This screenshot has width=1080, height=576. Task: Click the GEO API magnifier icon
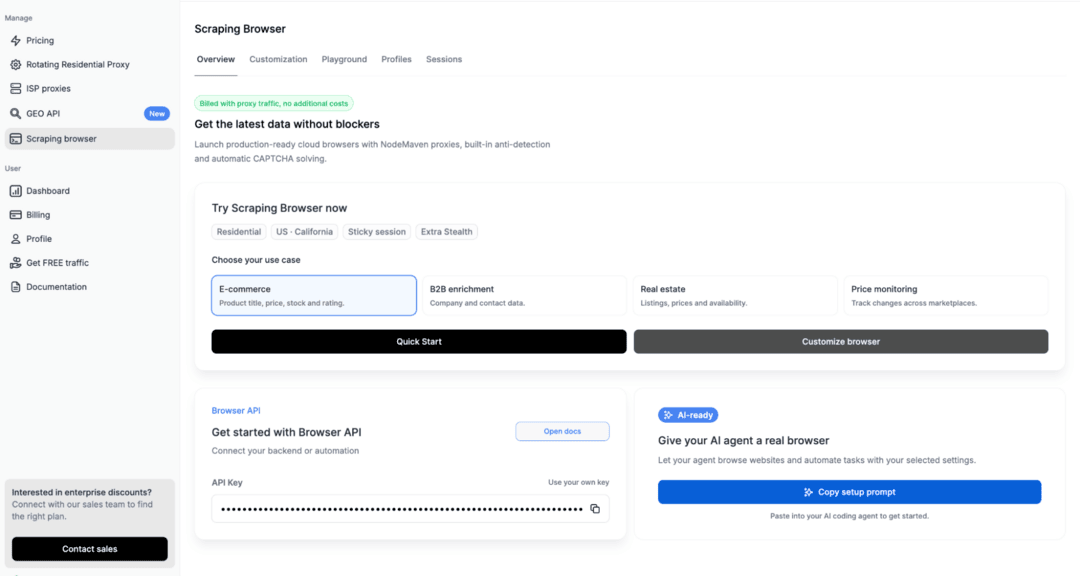click(x=15, y=114)
